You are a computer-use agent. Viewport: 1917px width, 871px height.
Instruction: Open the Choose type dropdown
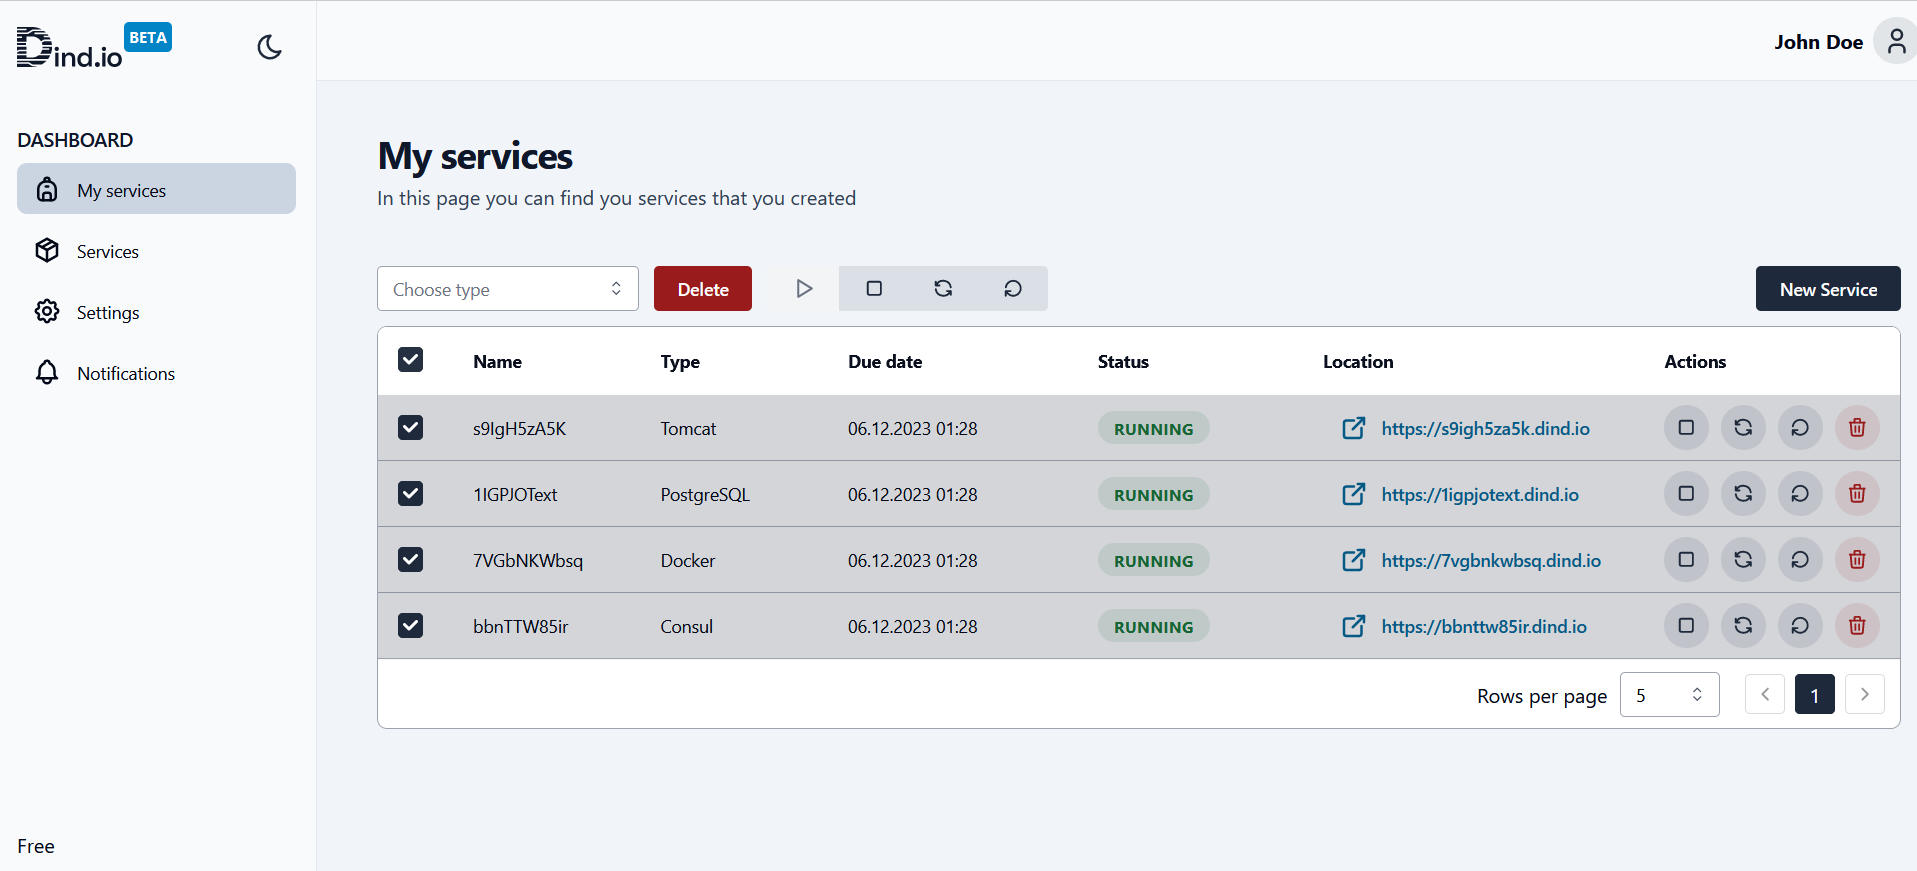pyautogui.click(x=508, y=289)
